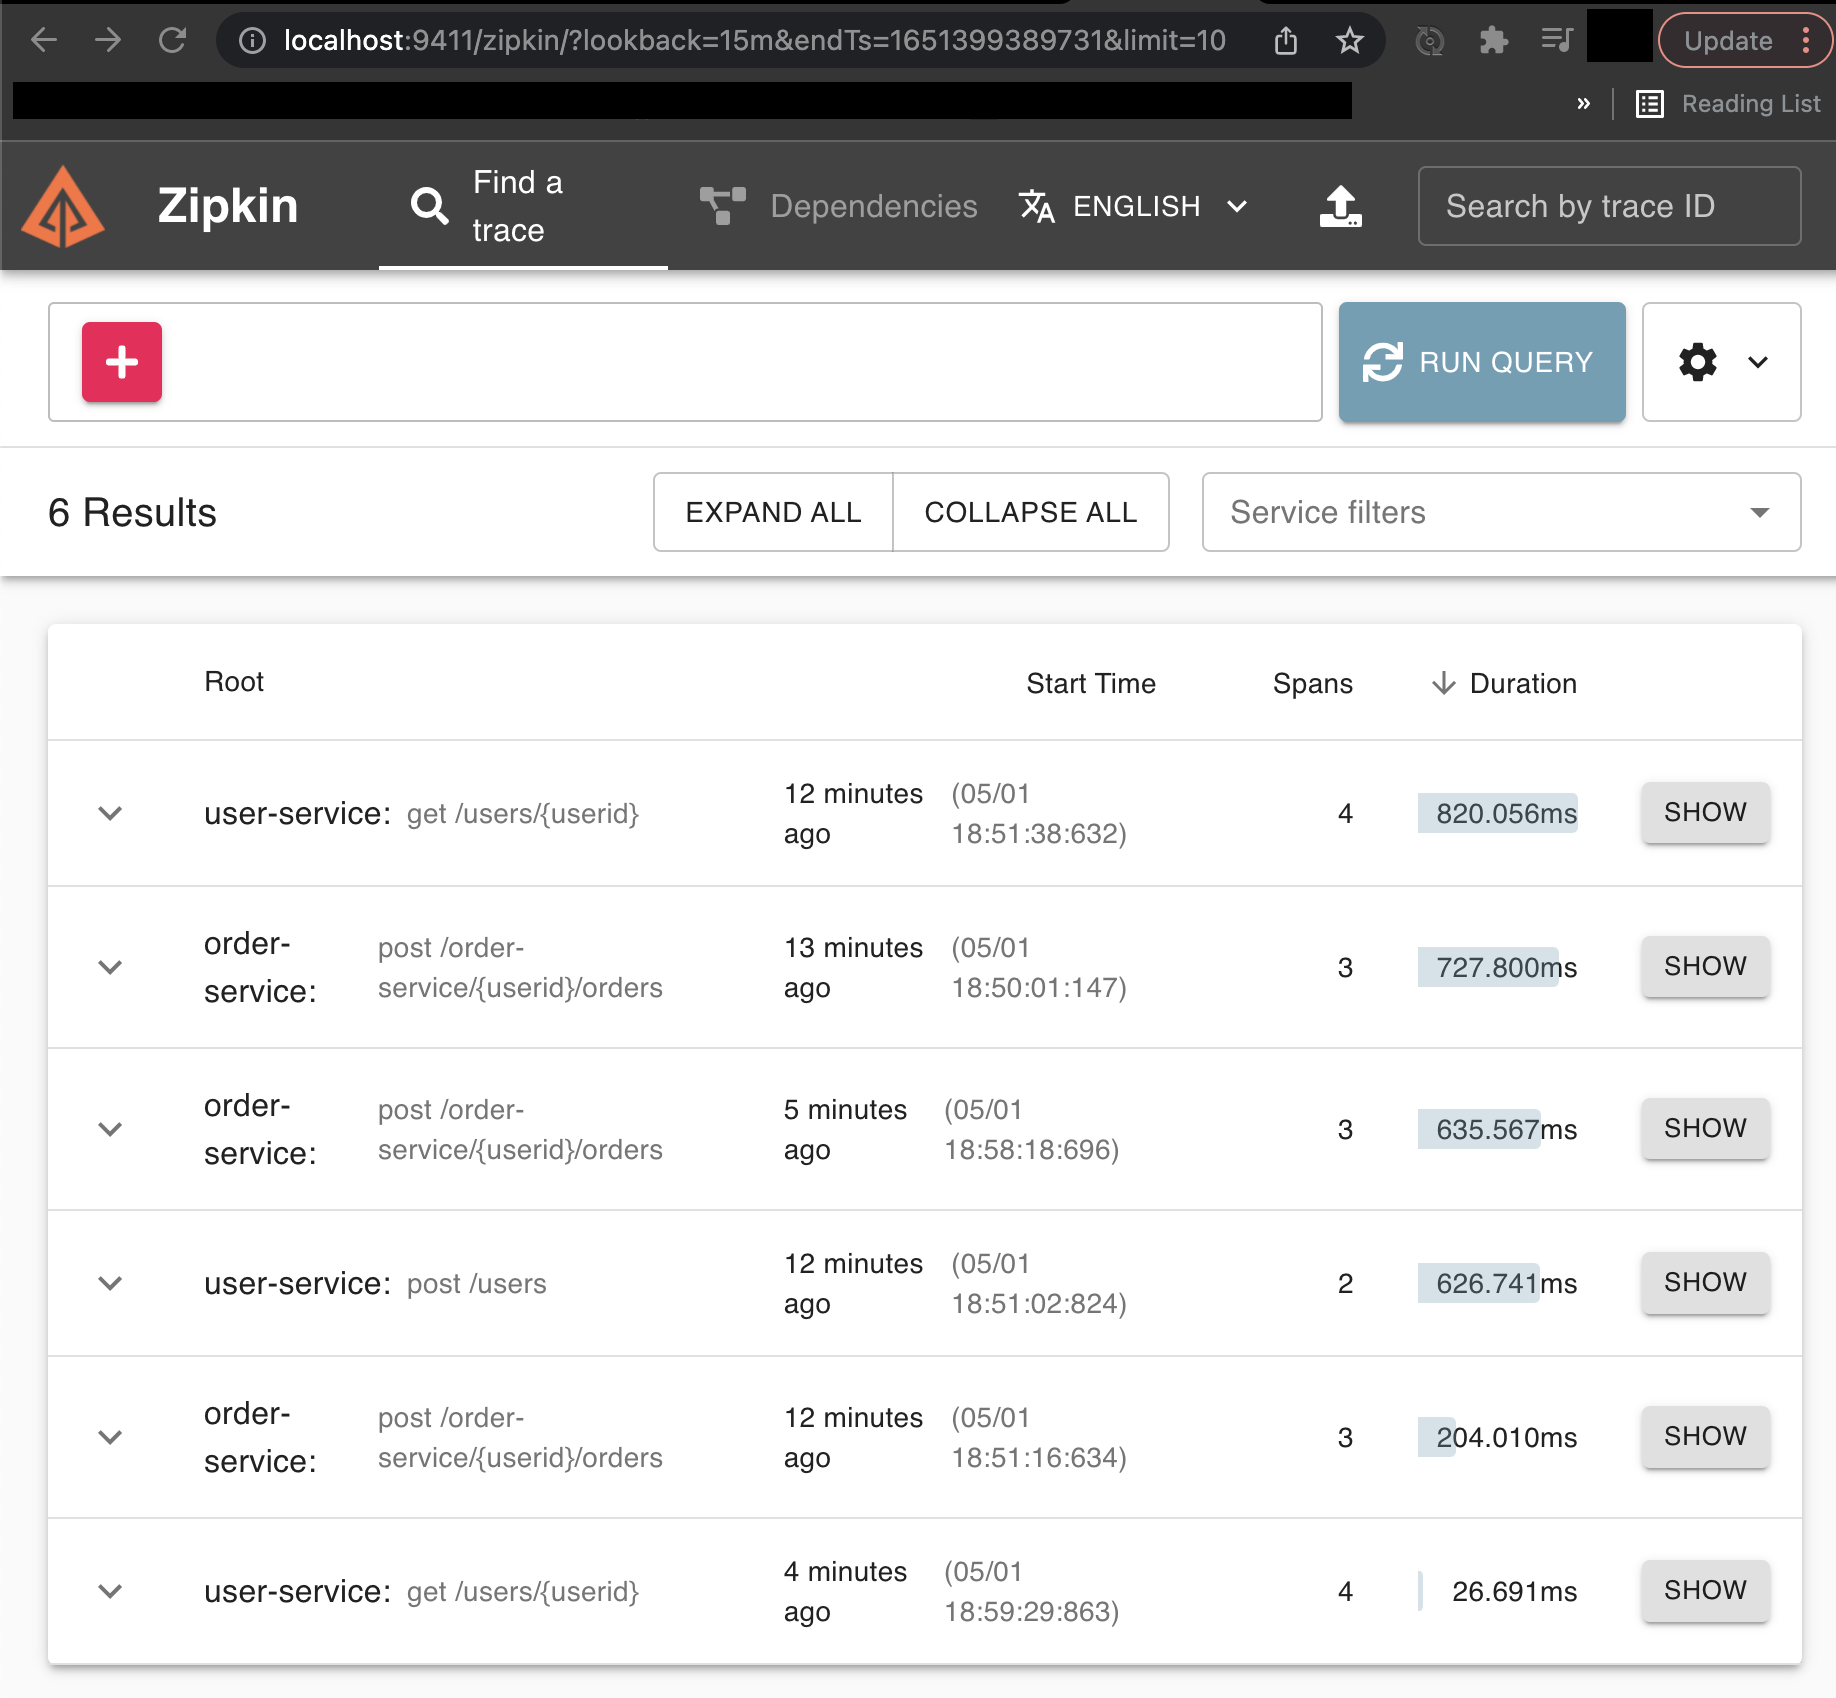The height and width of the screenshot is (1698, 1836).
Task: Click the Search by trace ID field
Action: (1609, 206)
